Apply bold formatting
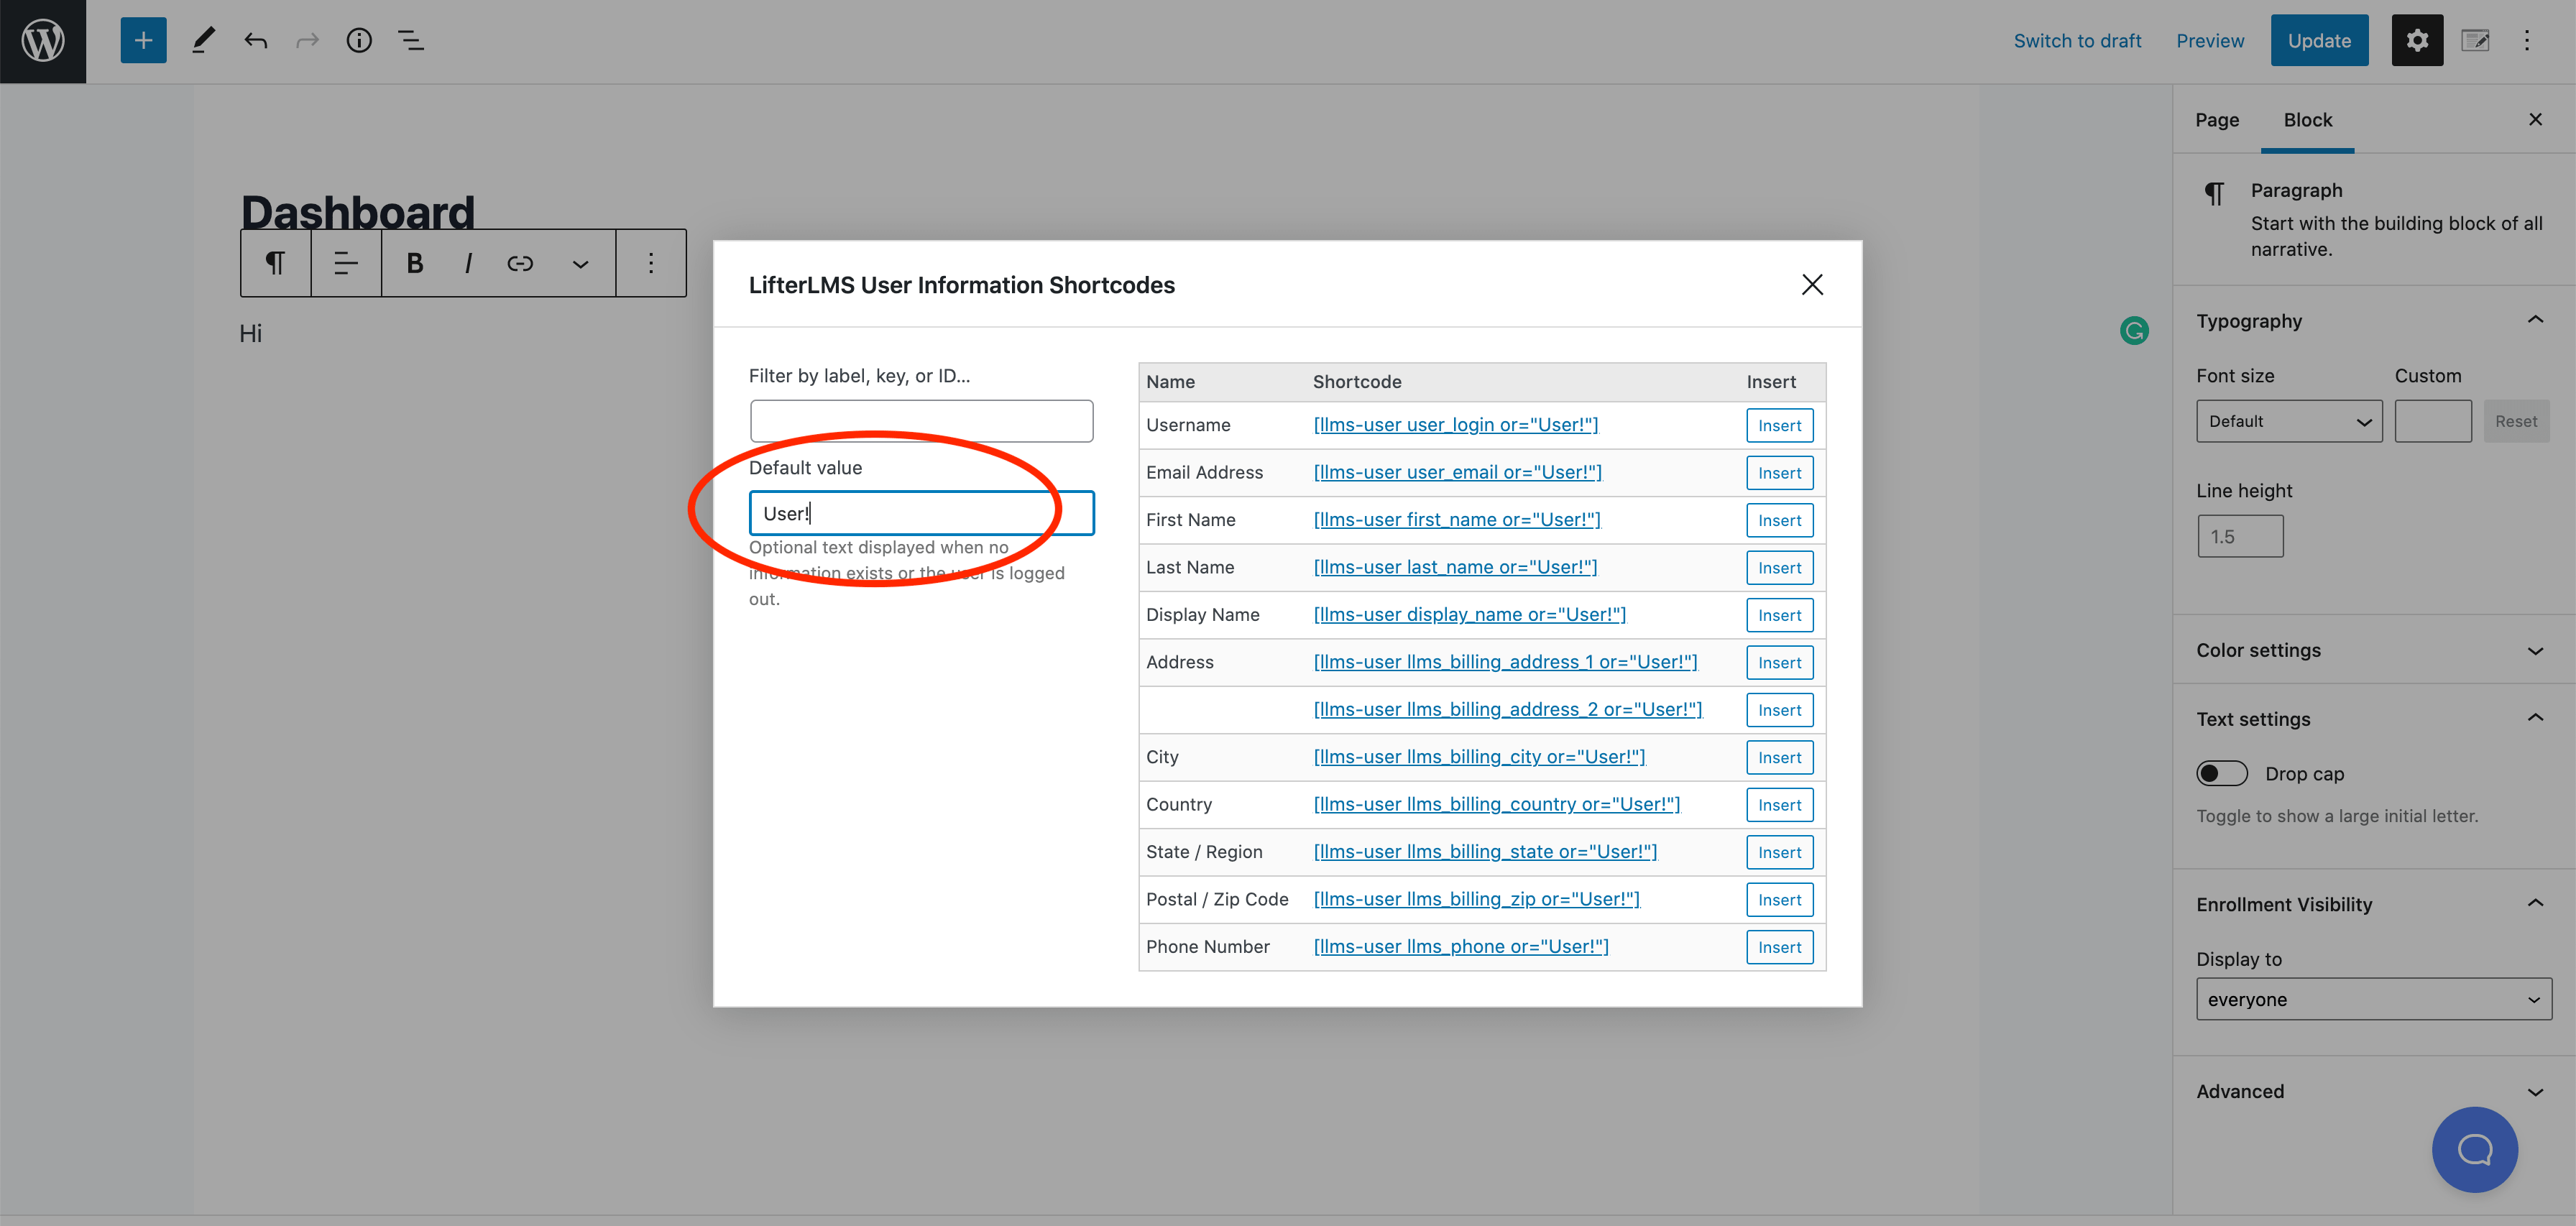This screenshot has width=2576, height=1226. [415, 263]
